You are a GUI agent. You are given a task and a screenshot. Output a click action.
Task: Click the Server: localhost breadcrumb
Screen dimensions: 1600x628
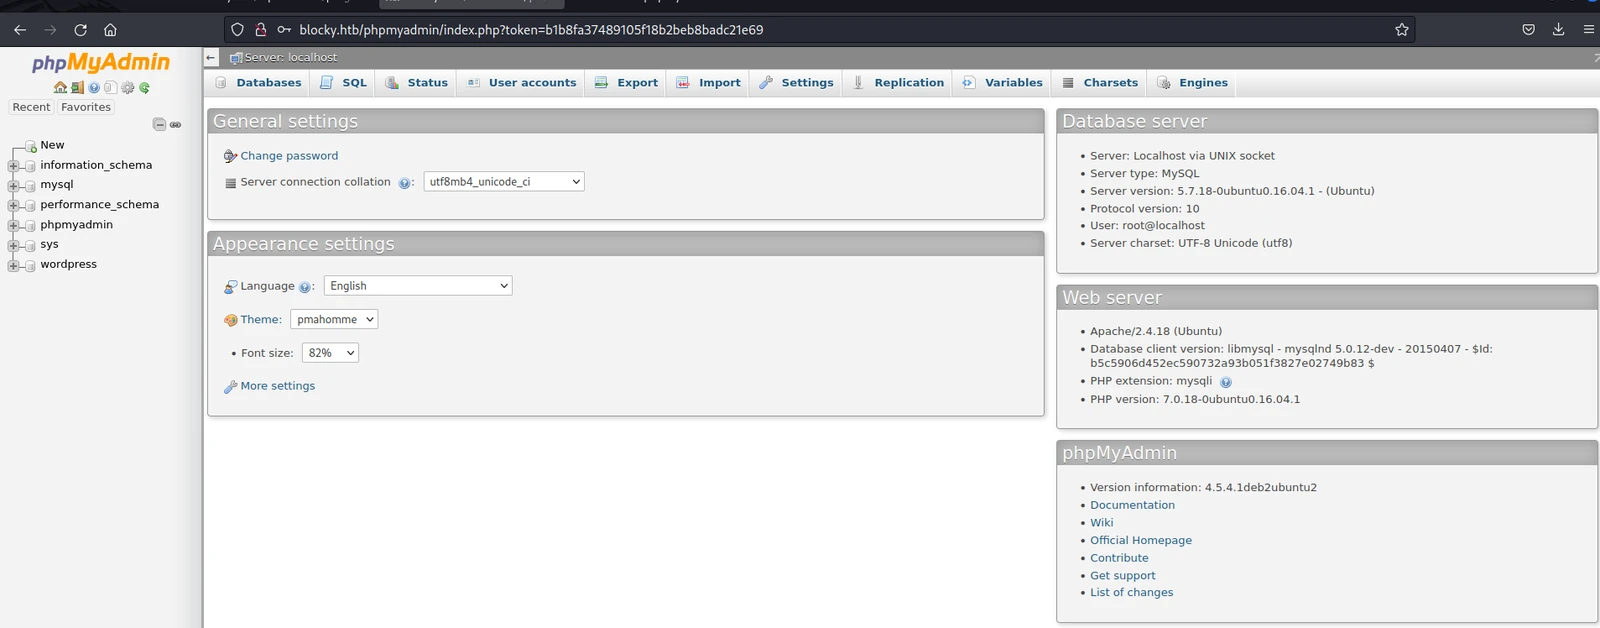click(291, 58)
